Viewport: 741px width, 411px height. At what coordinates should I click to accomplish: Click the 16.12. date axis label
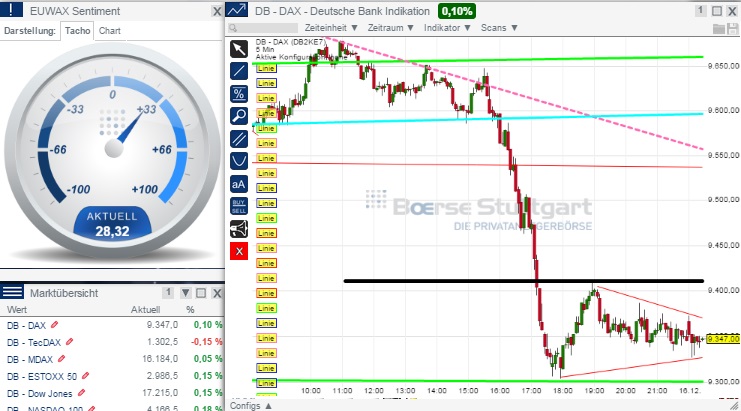[689, 391]
